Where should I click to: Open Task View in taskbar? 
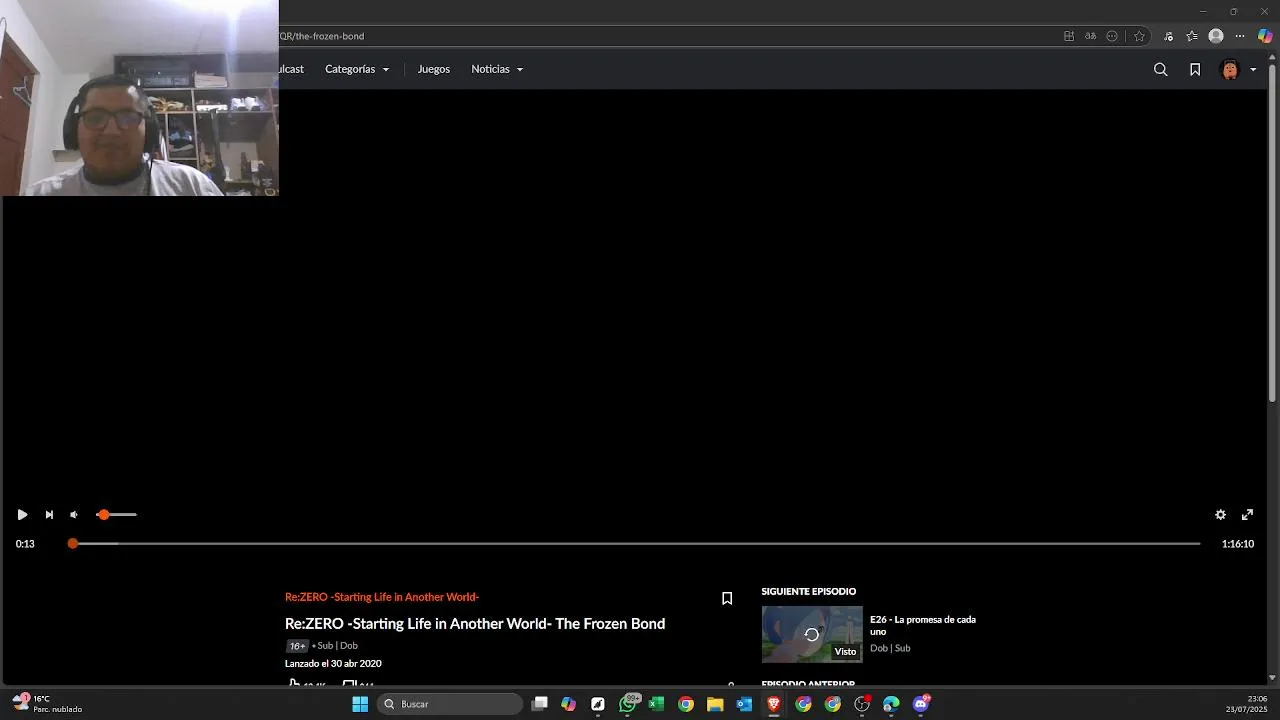(x=540, y=704)
